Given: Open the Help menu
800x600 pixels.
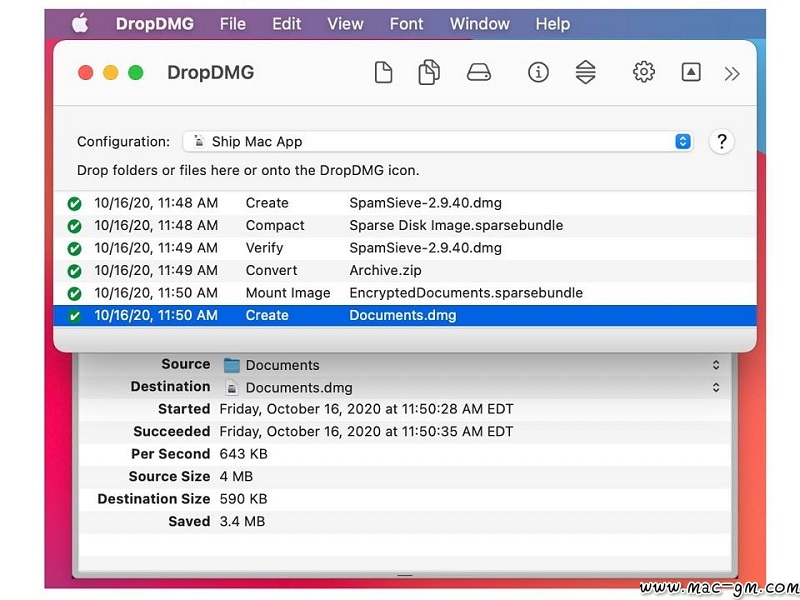Looking at the screenshot, I should pyautogui.click(x=553, y=23).
